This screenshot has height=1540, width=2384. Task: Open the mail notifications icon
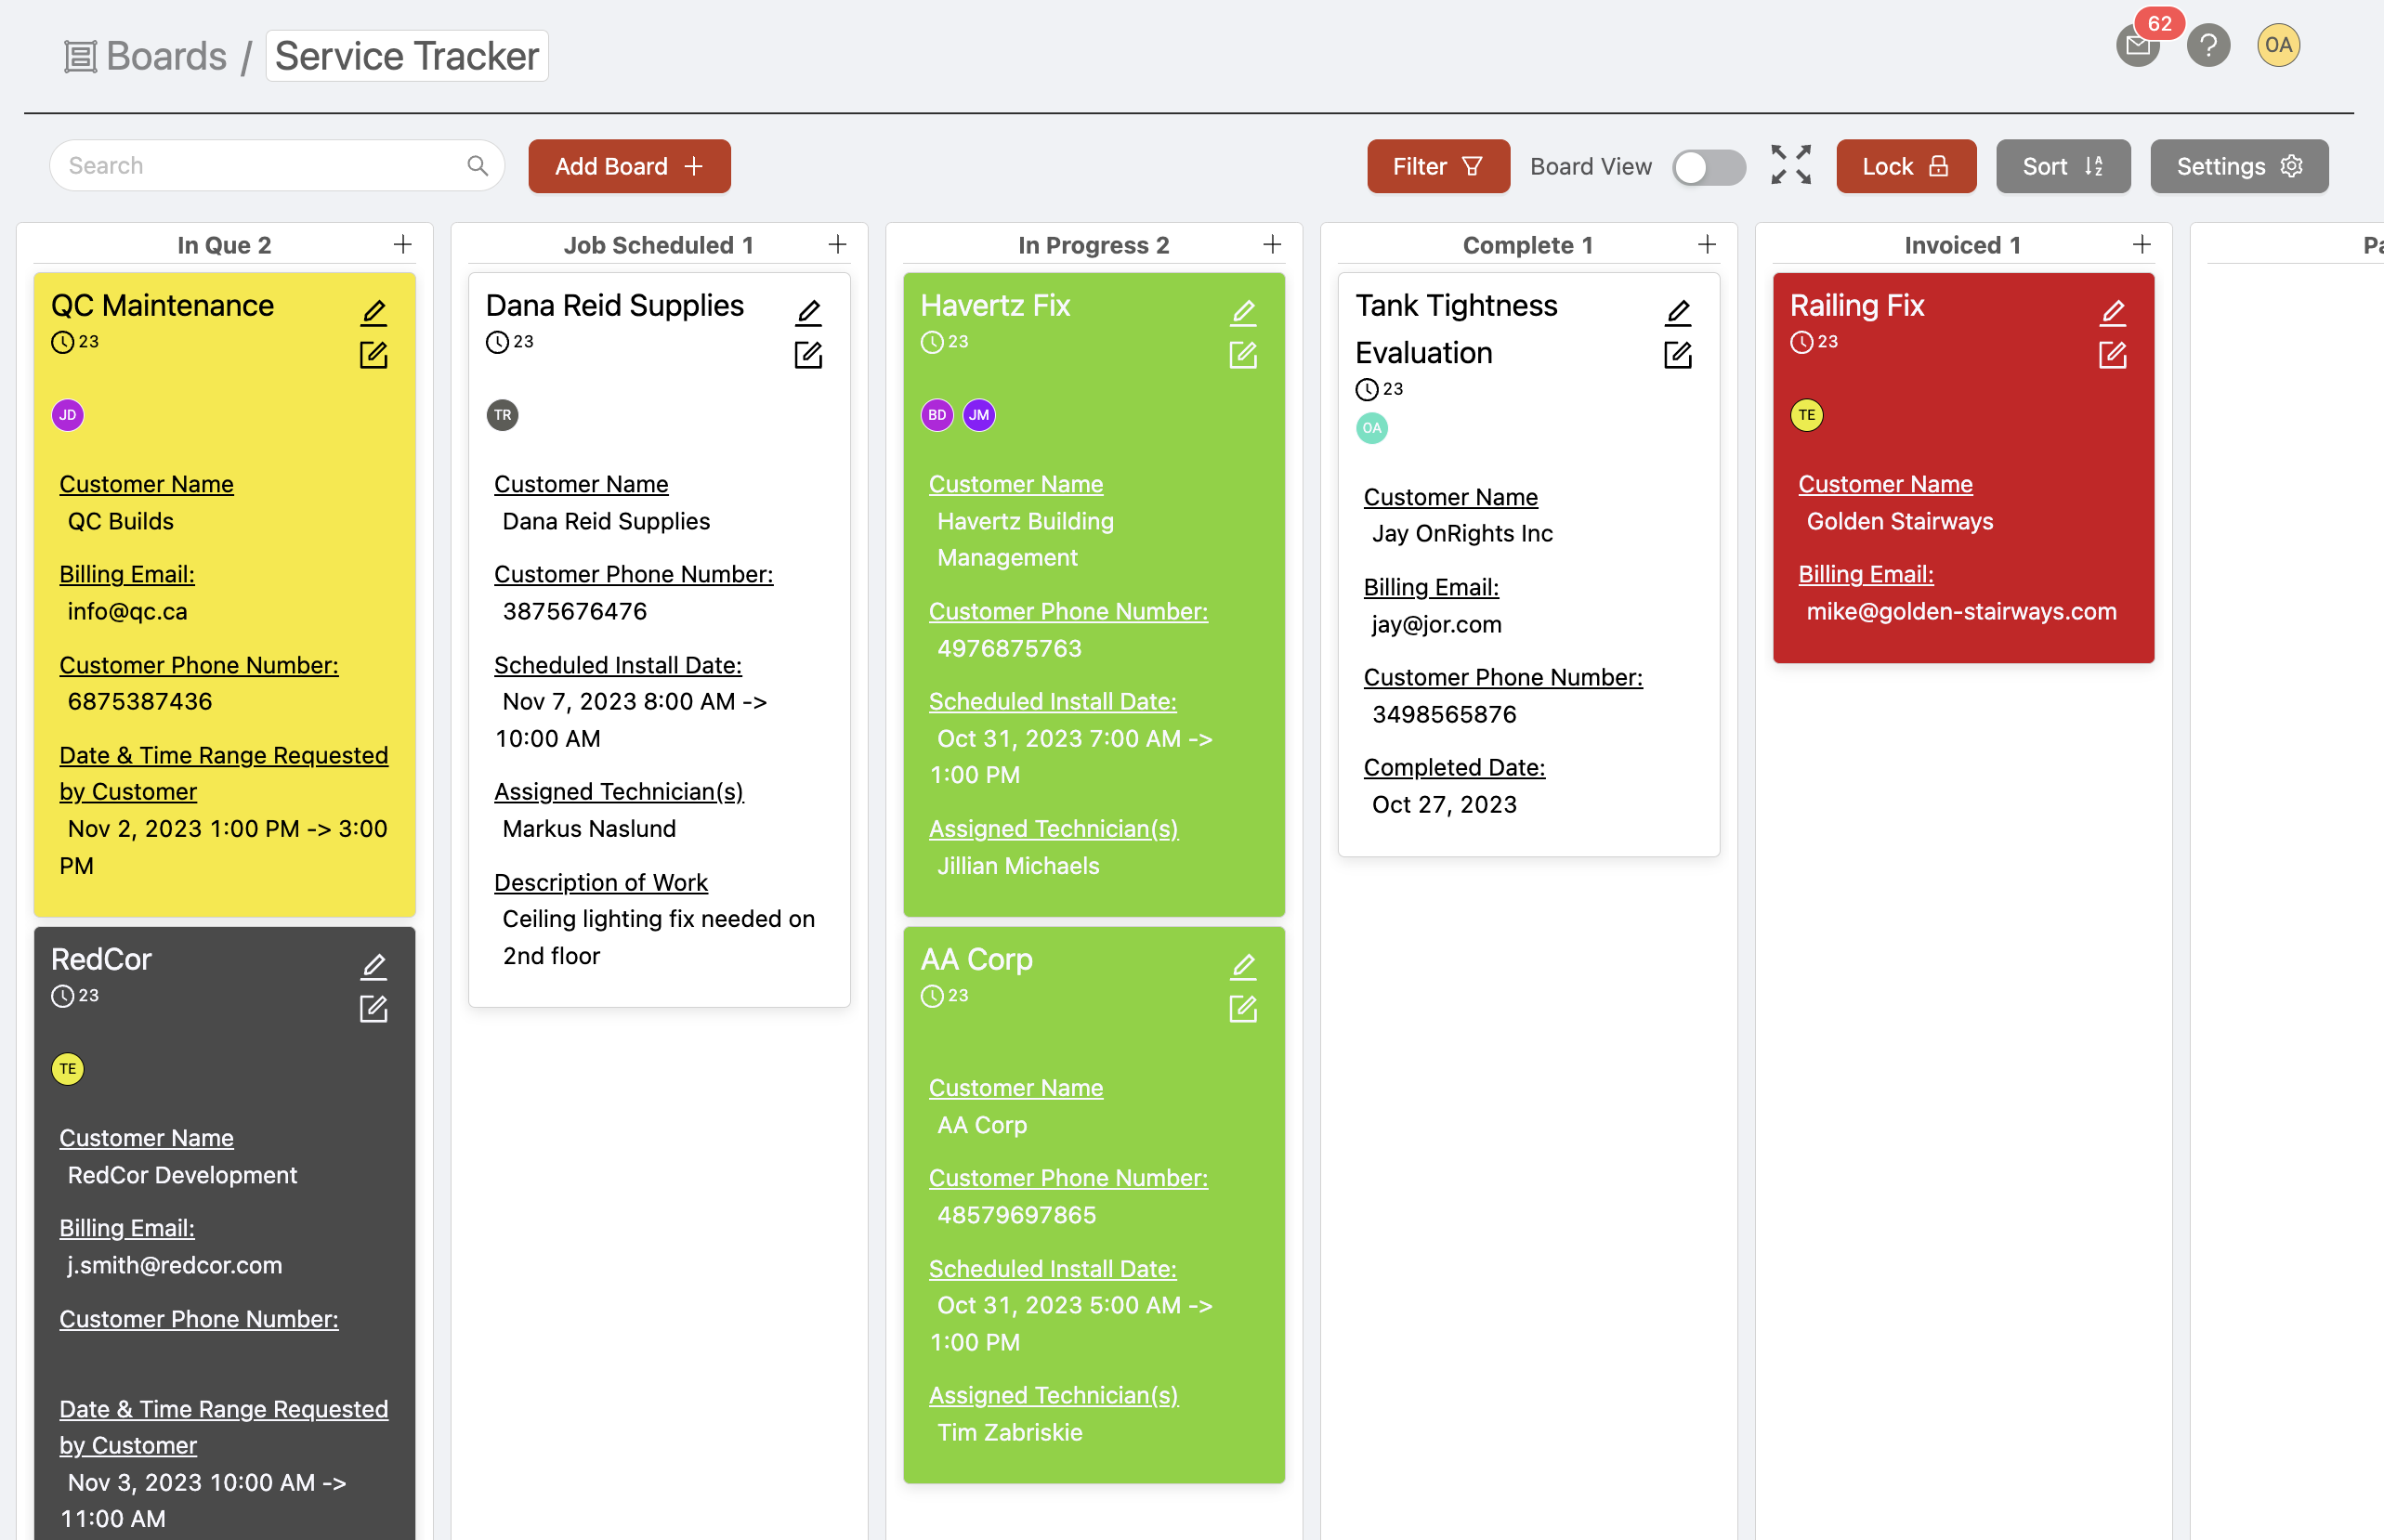point(2136,46)
